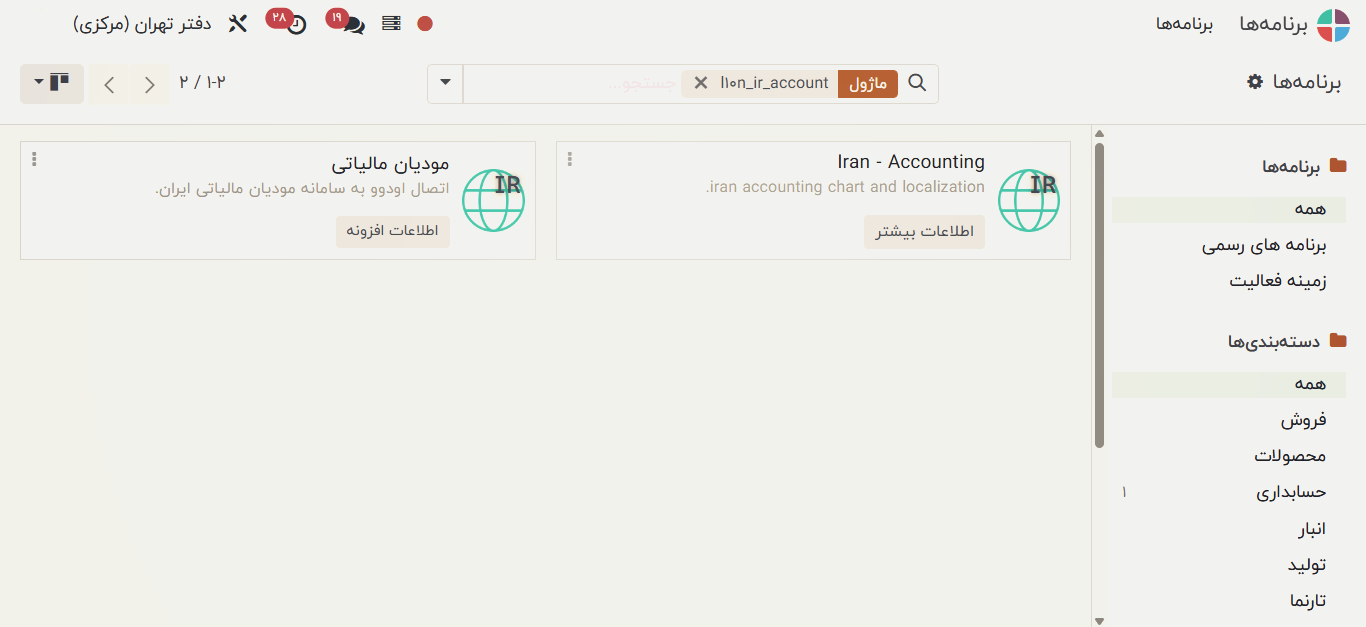Click the مودیان مالیاتی globe icon

tap(493, 201)
